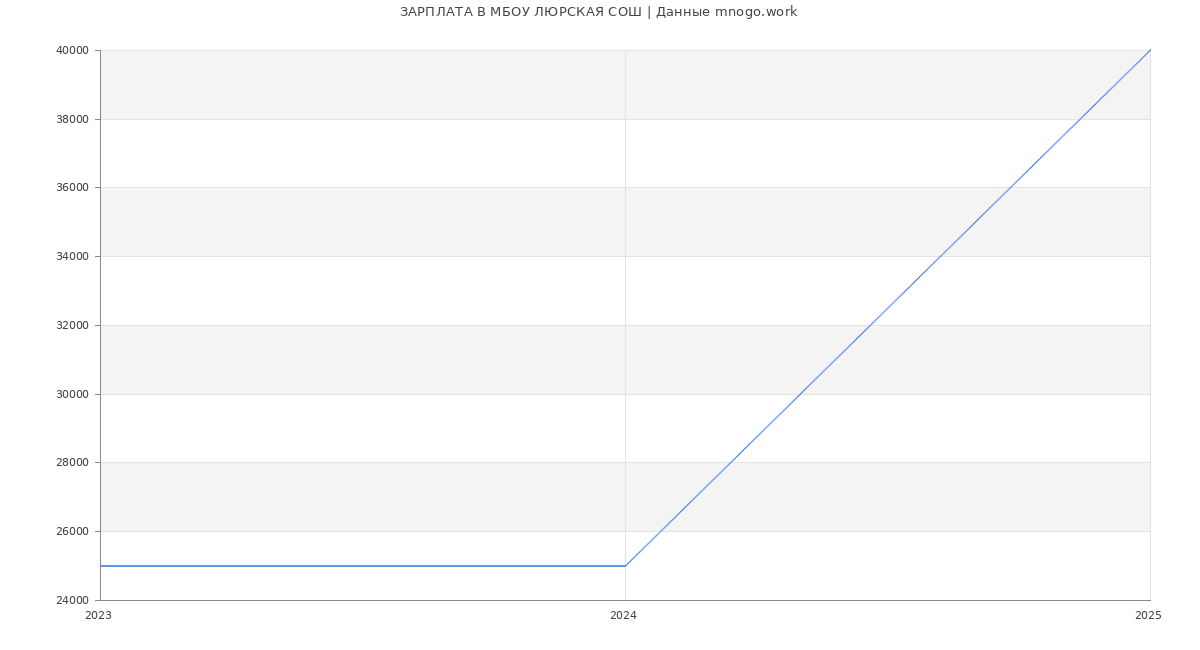This screenshot has height=650, width=1200.
Task: Click the line's peak point at 2025
Action: 1149,51
